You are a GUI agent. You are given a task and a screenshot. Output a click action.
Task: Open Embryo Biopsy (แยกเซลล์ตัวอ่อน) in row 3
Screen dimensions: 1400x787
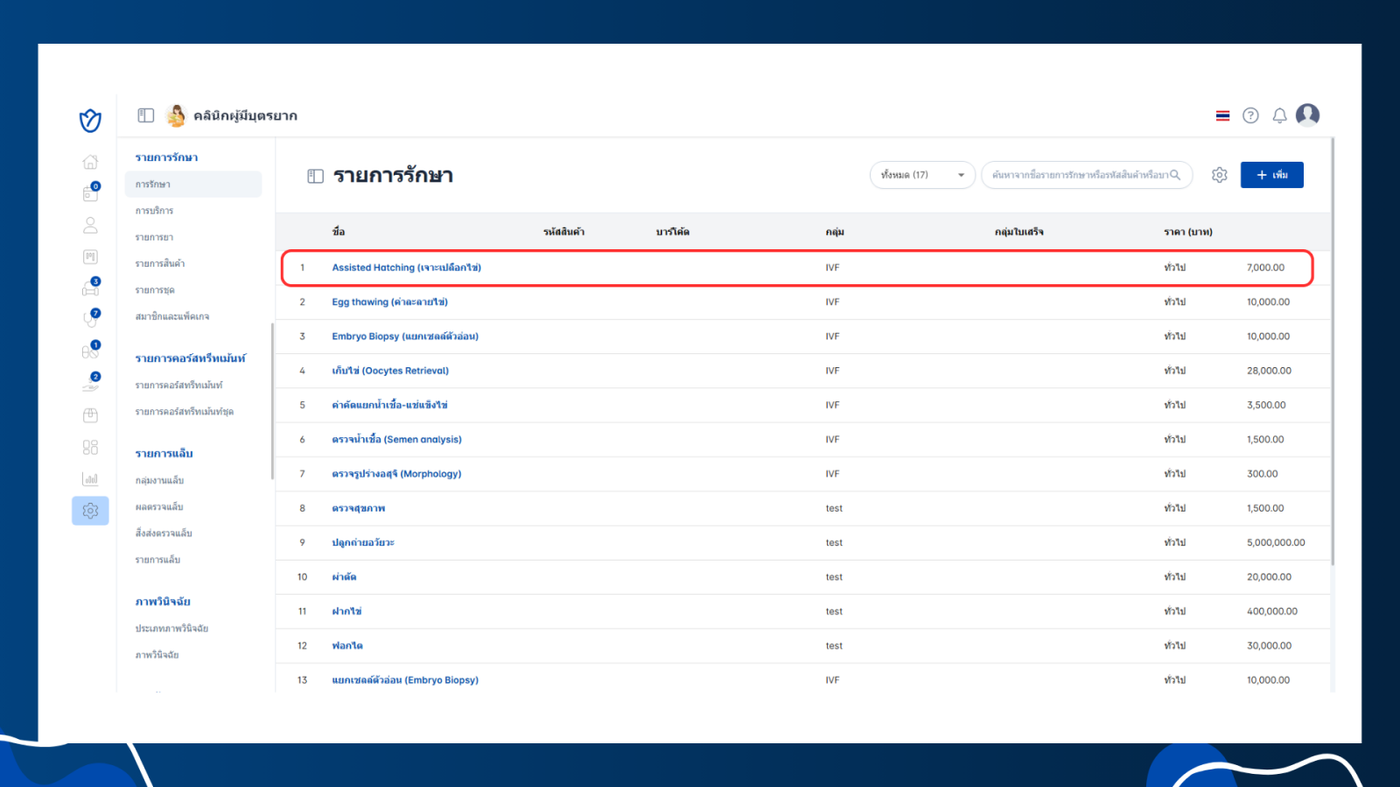pos(405,336)
